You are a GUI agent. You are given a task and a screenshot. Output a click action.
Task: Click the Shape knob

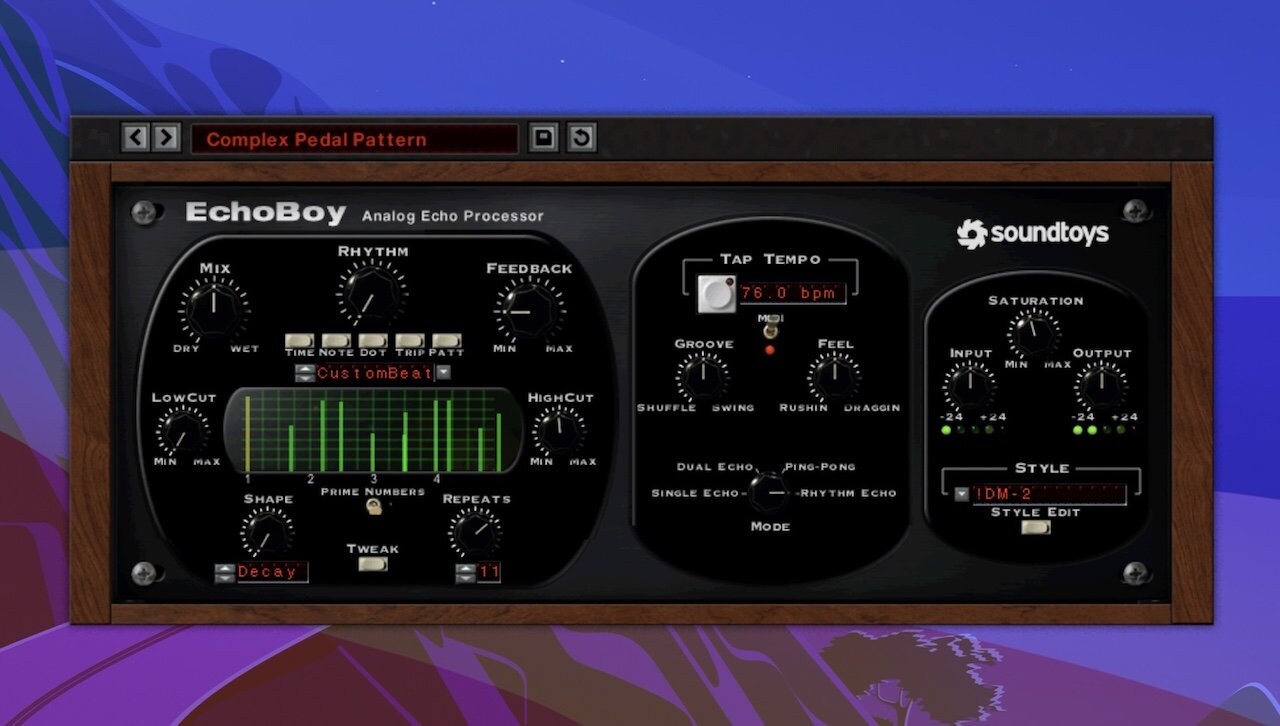(267, 532)
